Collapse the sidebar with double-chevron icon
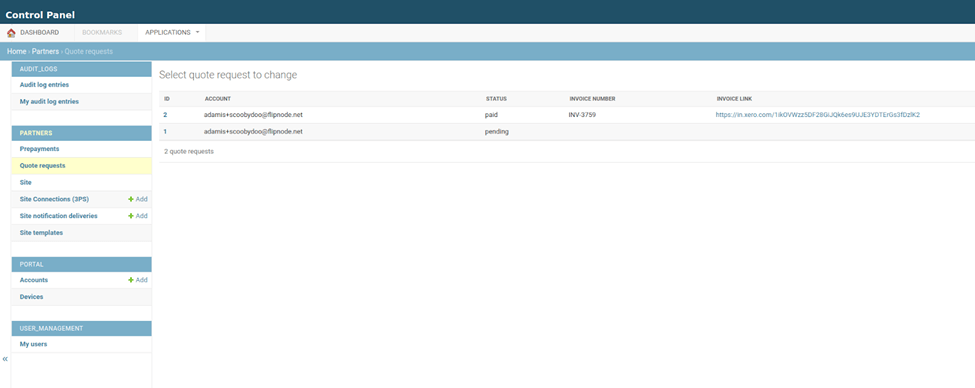975x388 pixels. (5, 359)
